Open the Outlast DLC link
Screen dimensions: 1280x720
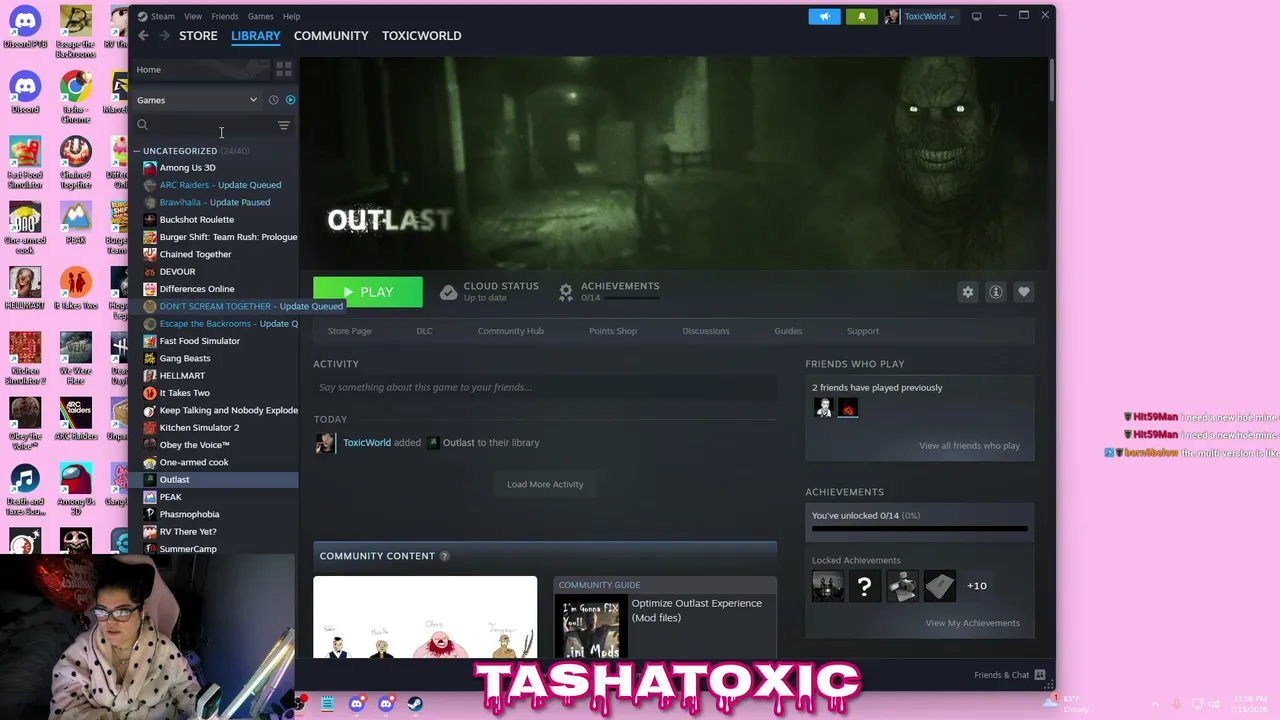click(x=424, y=331)
